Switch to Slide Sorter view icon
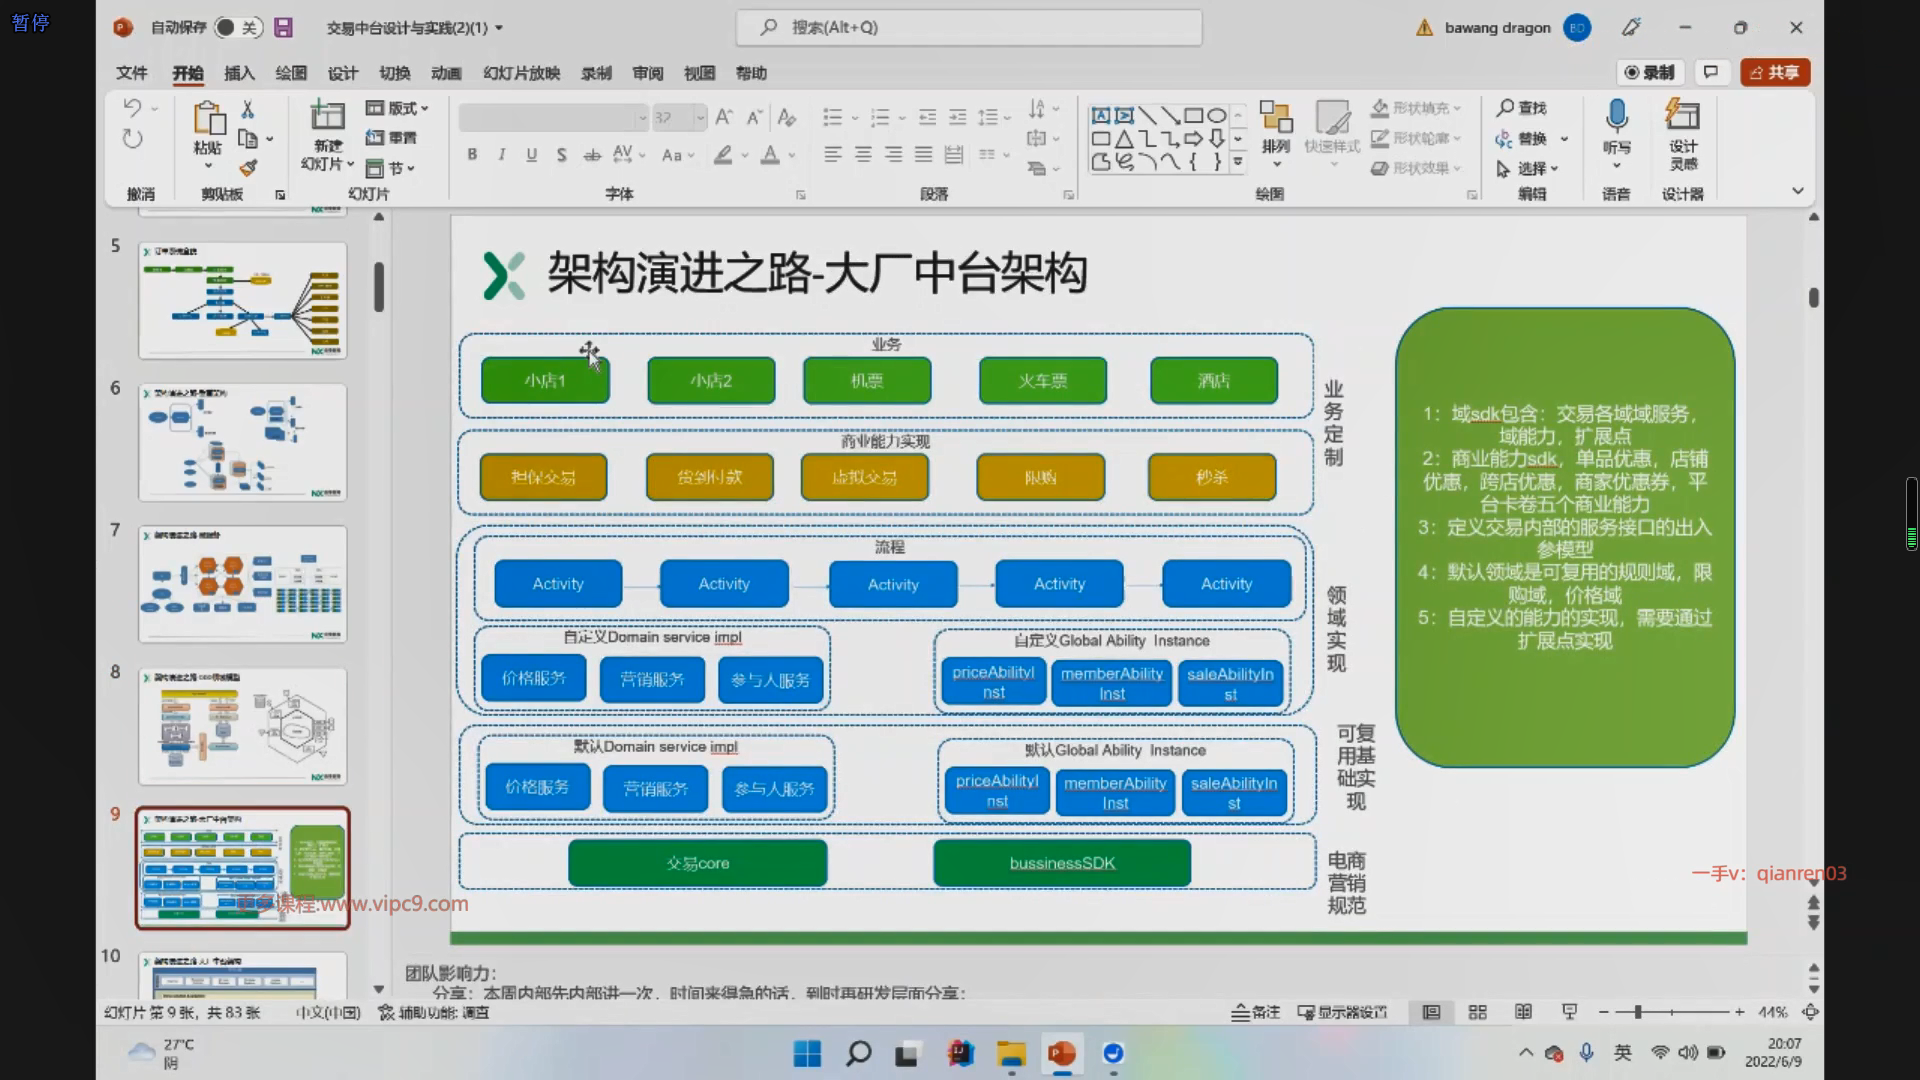Image resolution: width=1920 pixels, height=1080 pixels. click(1477, 1012)
